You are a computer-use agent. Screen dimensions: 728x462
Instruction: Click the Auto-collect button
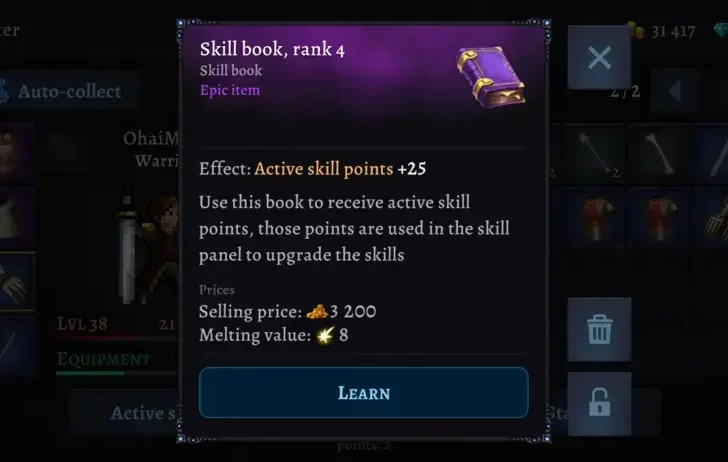pos(69,91)
